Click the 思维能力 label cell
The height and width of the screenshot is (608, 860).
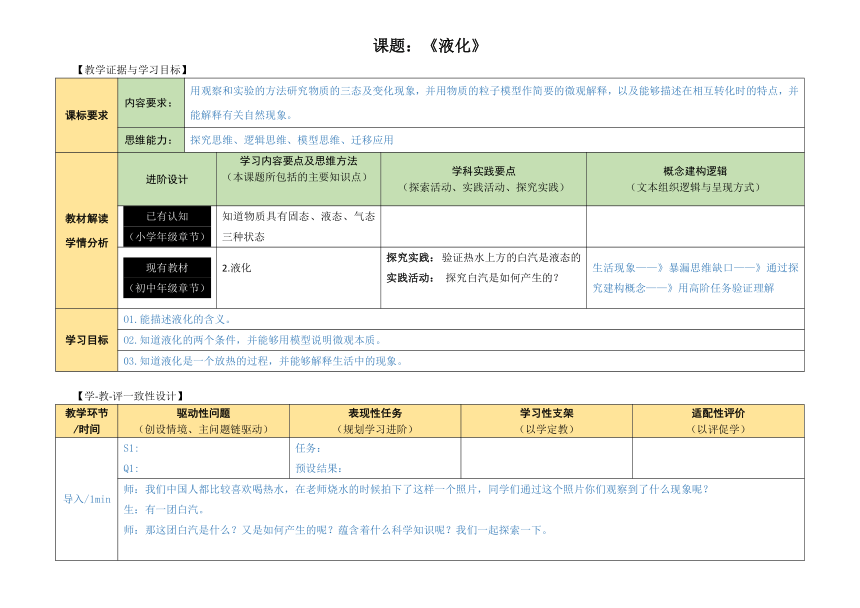[151, 140]
